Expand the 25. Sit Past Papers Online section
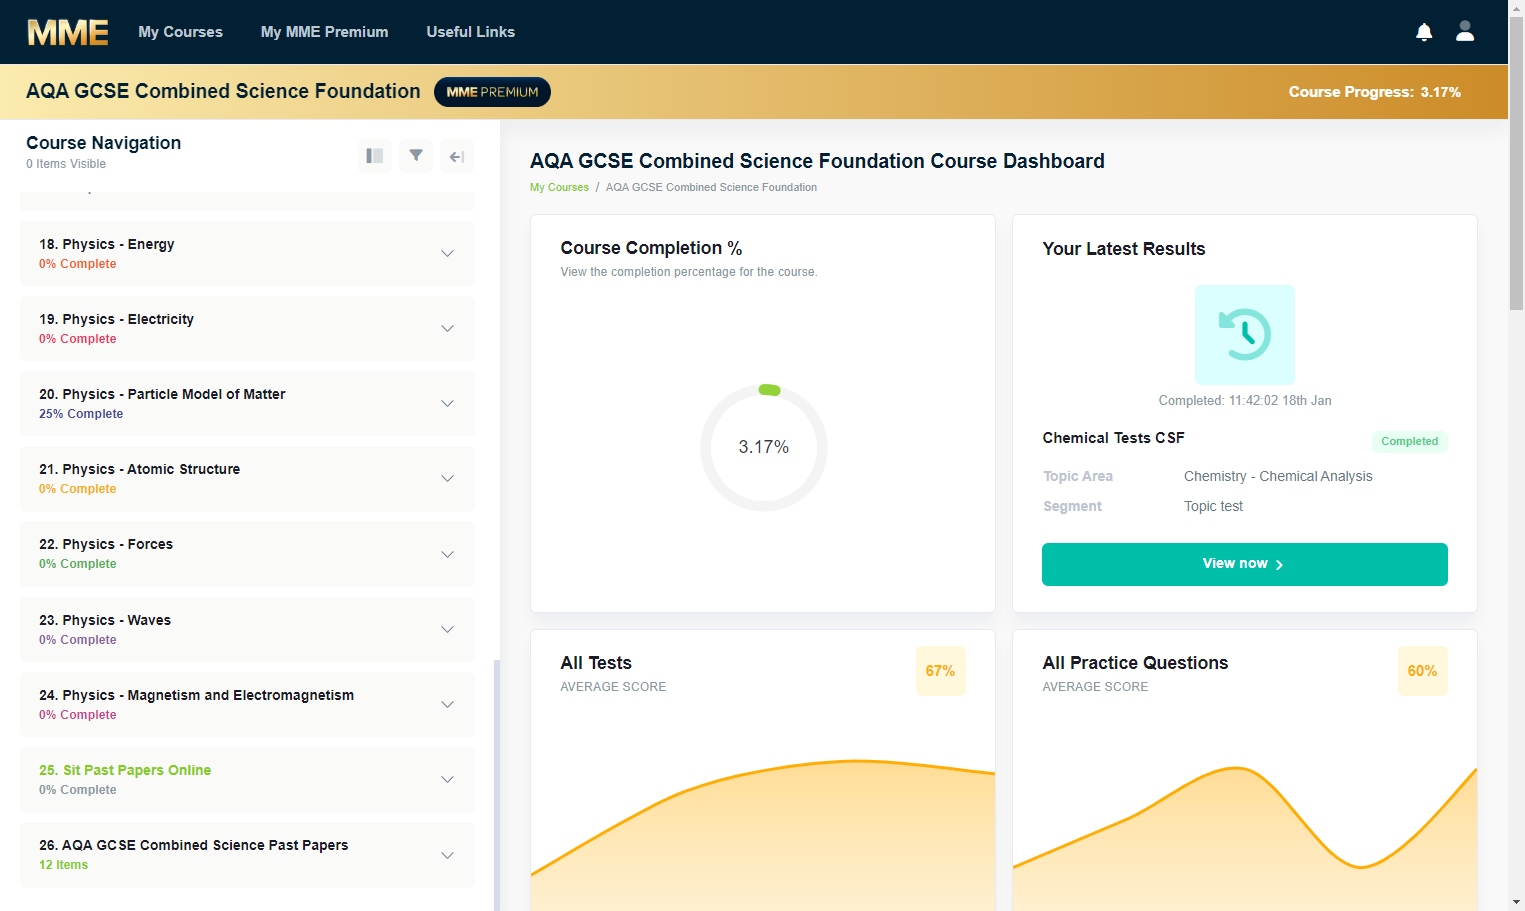The height and width of the screenshot is (911, 1525). (x=247, y=780)
